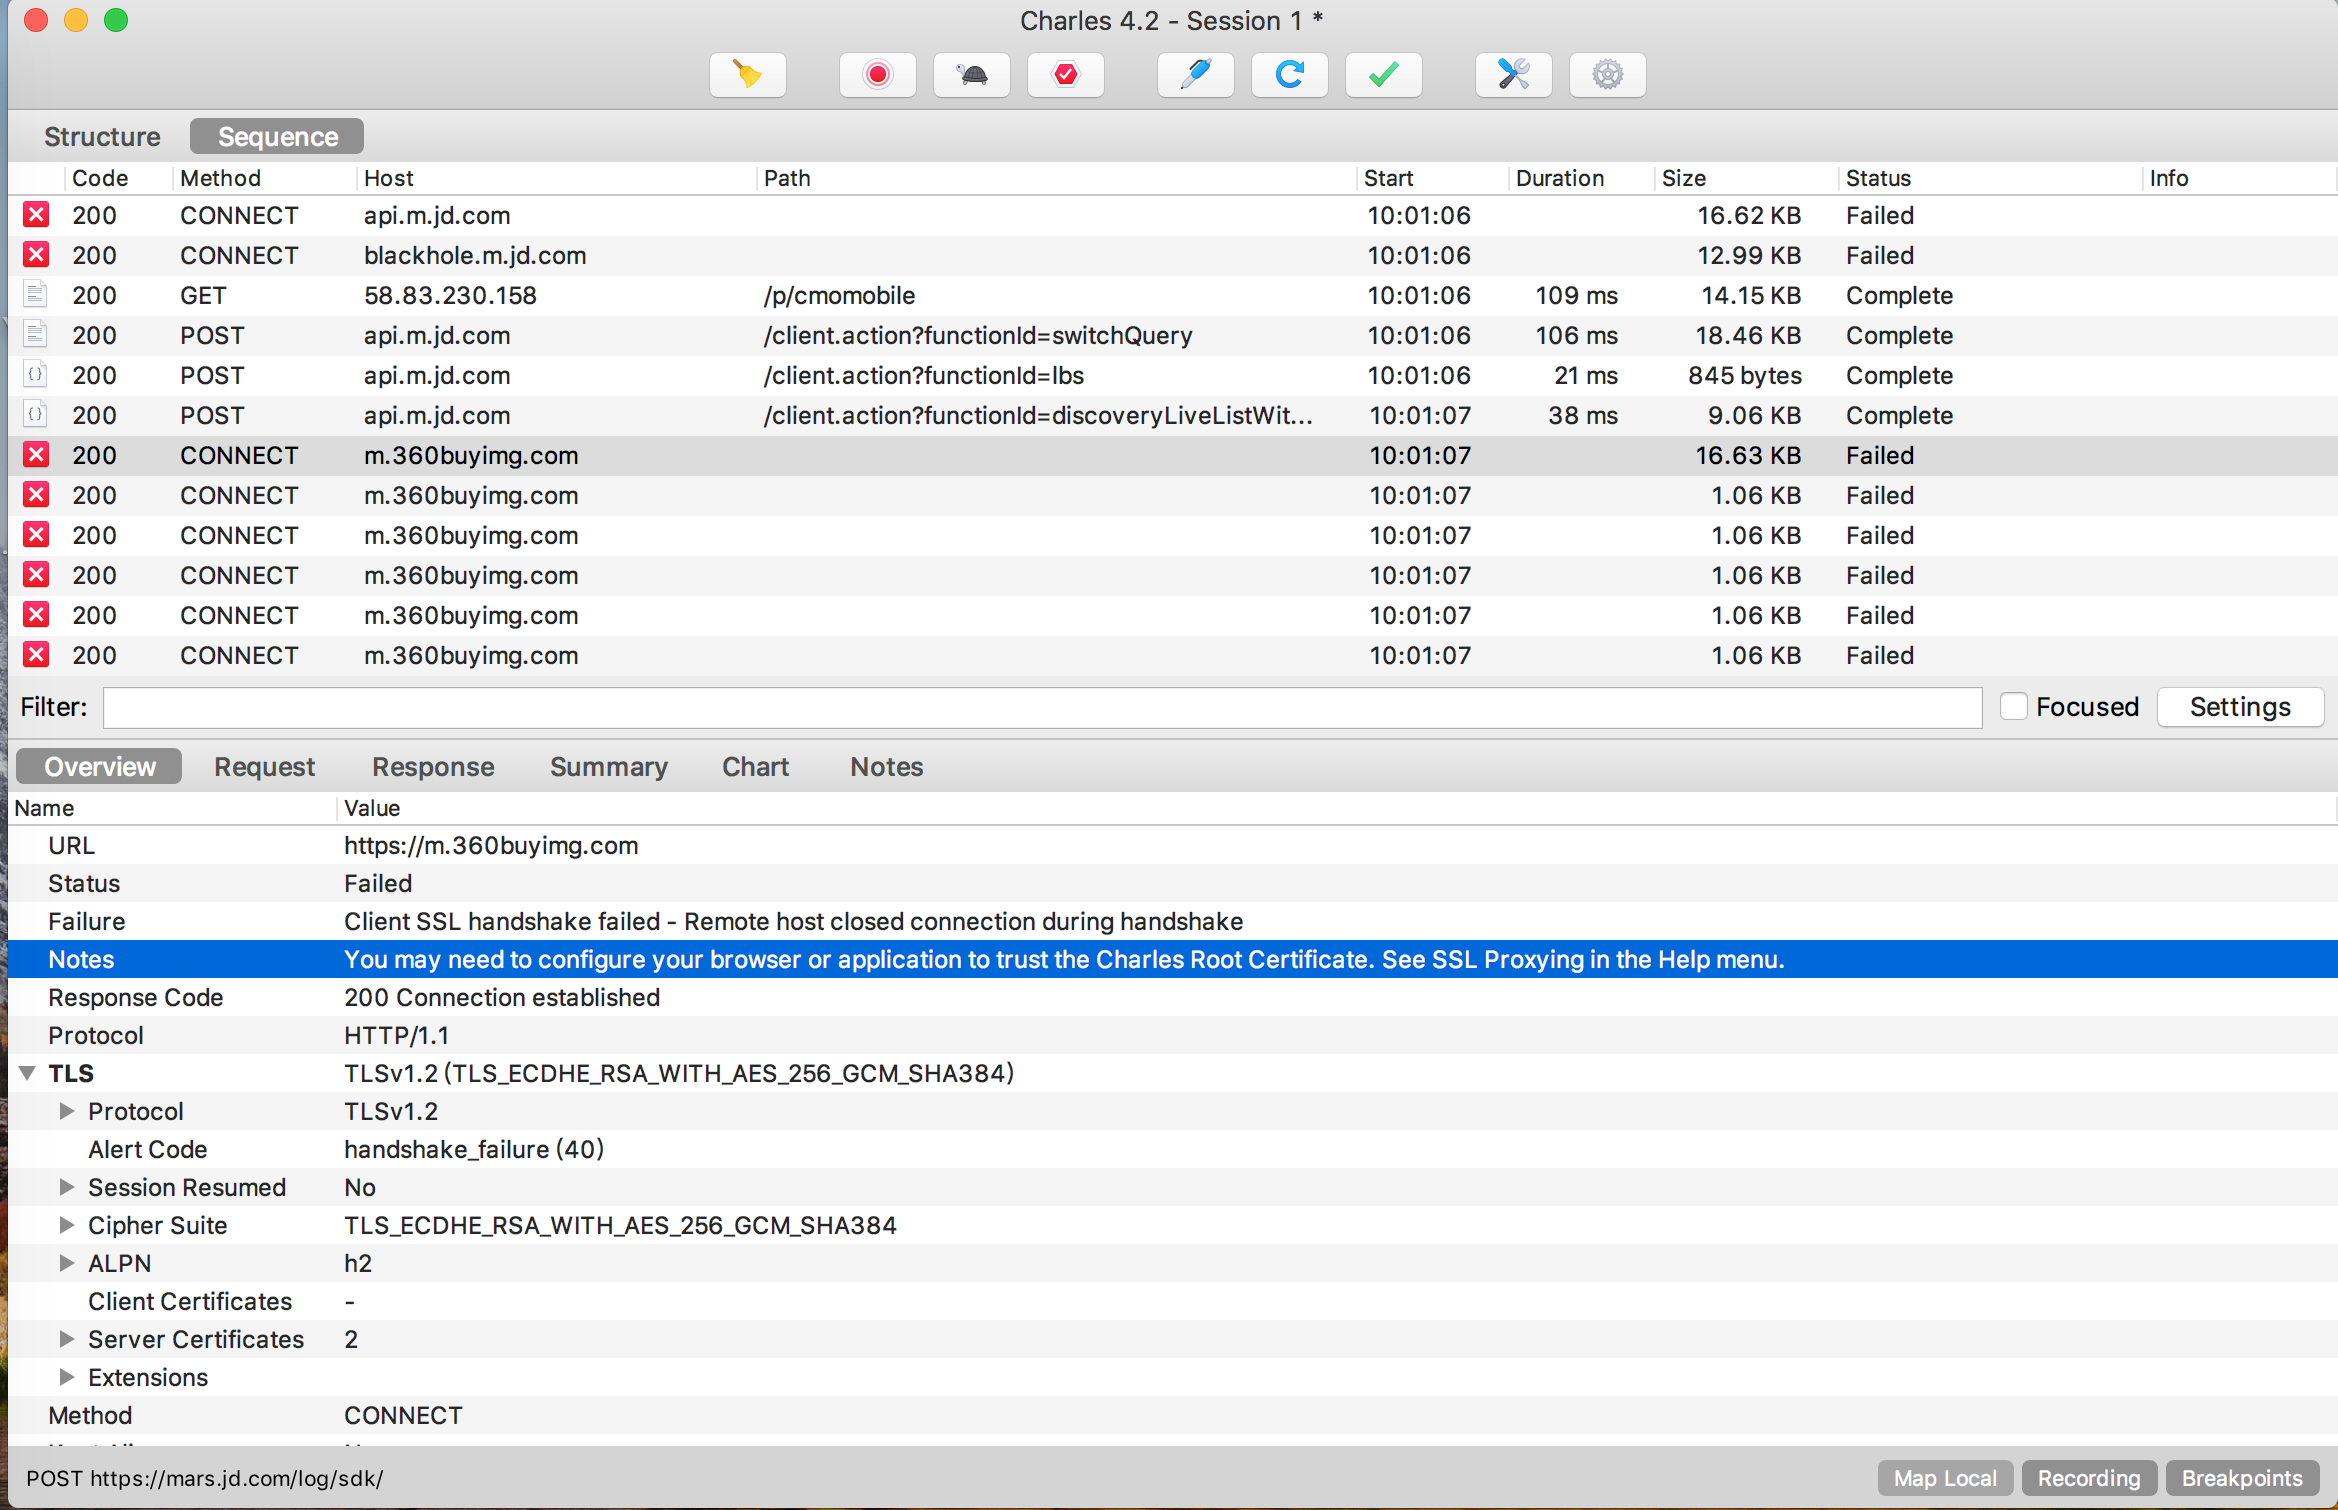The width and height of the screenshot is (2338, 1510).
Task: Click the throttle/slow connection icon
Action: [x=973, y=75]
